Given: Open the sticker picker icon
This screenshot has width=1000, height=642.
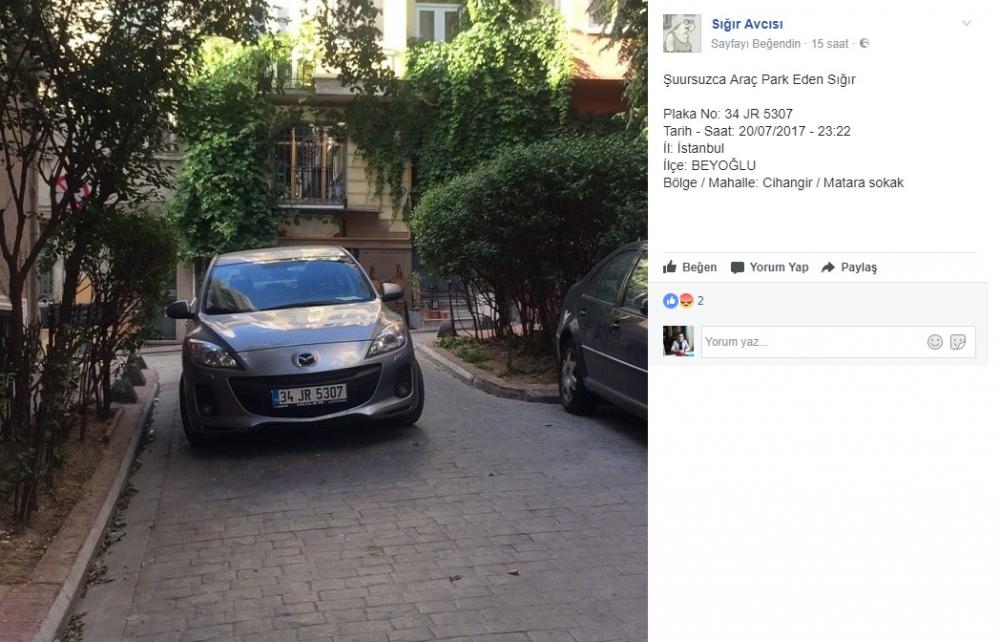Looking at the screenshot, I should point(957,342).
